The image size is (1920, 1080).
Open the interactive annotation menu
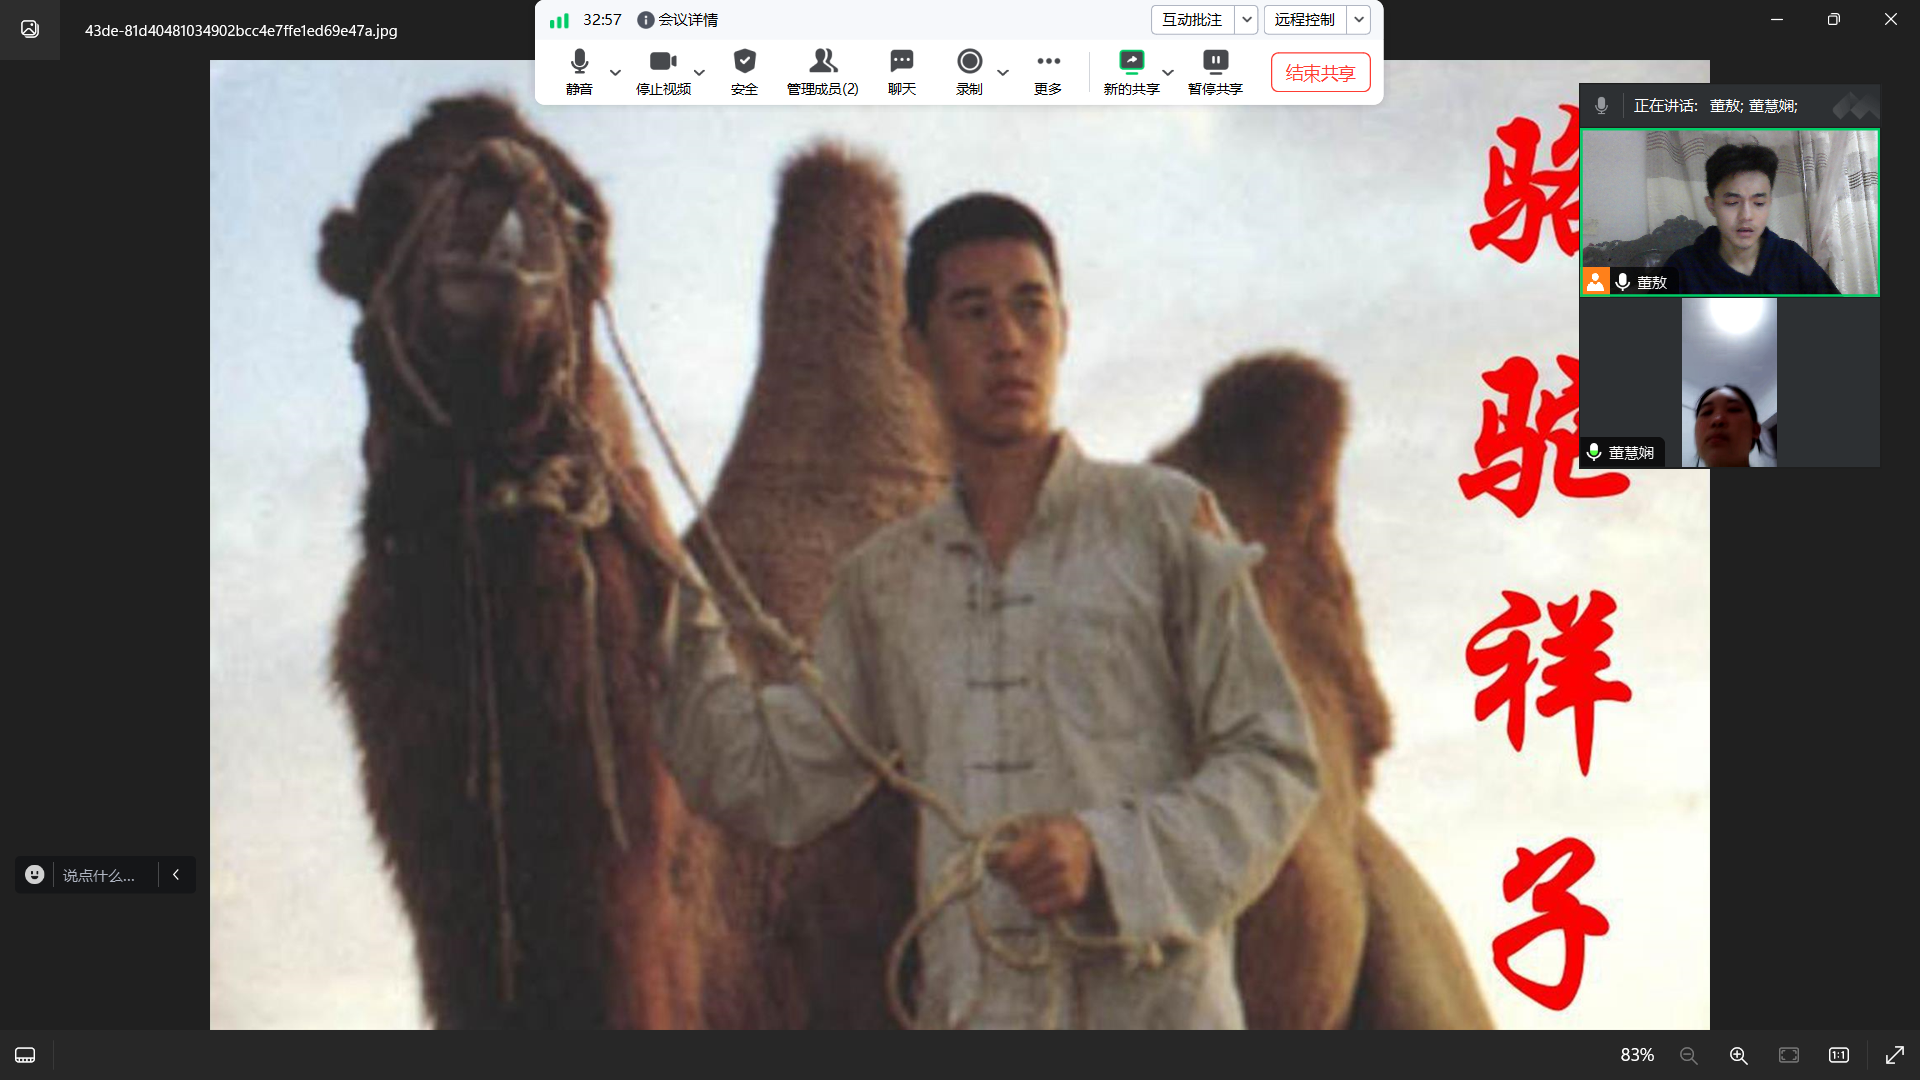pos(1192,19)
